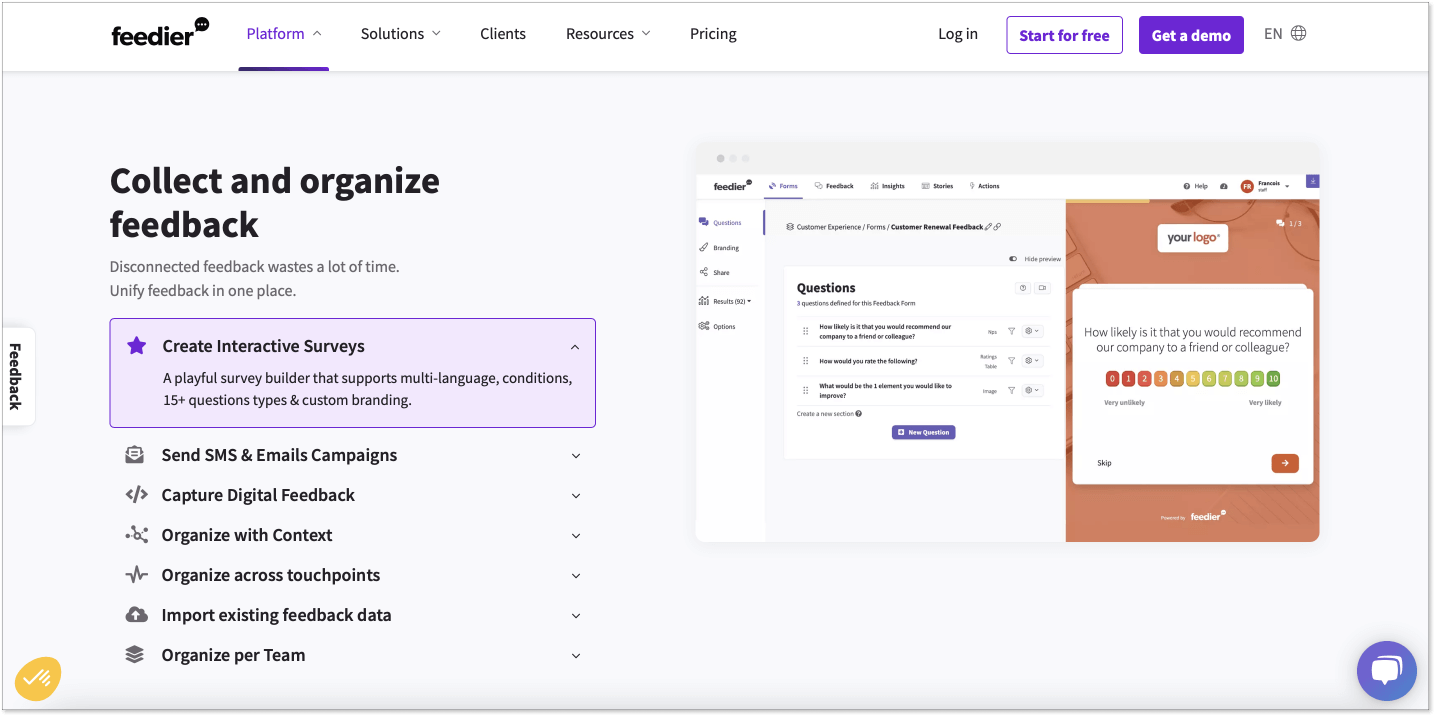Click the yellow checkmark badge icon
This screenshot has height=716, width=1435.
[x=38, y=679]
